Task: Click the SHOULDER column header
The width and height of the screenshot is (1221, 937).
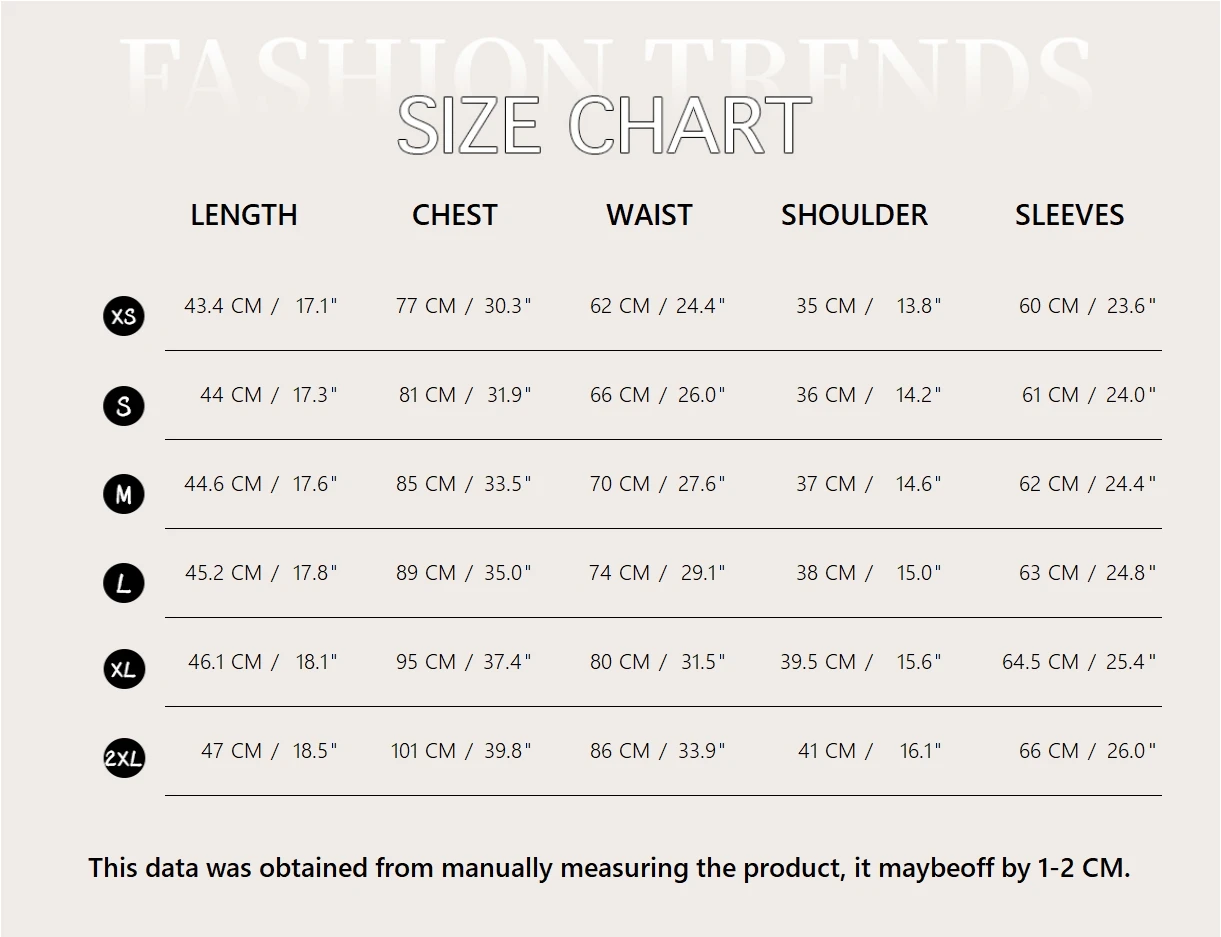Action: click(x=854, y=215)
